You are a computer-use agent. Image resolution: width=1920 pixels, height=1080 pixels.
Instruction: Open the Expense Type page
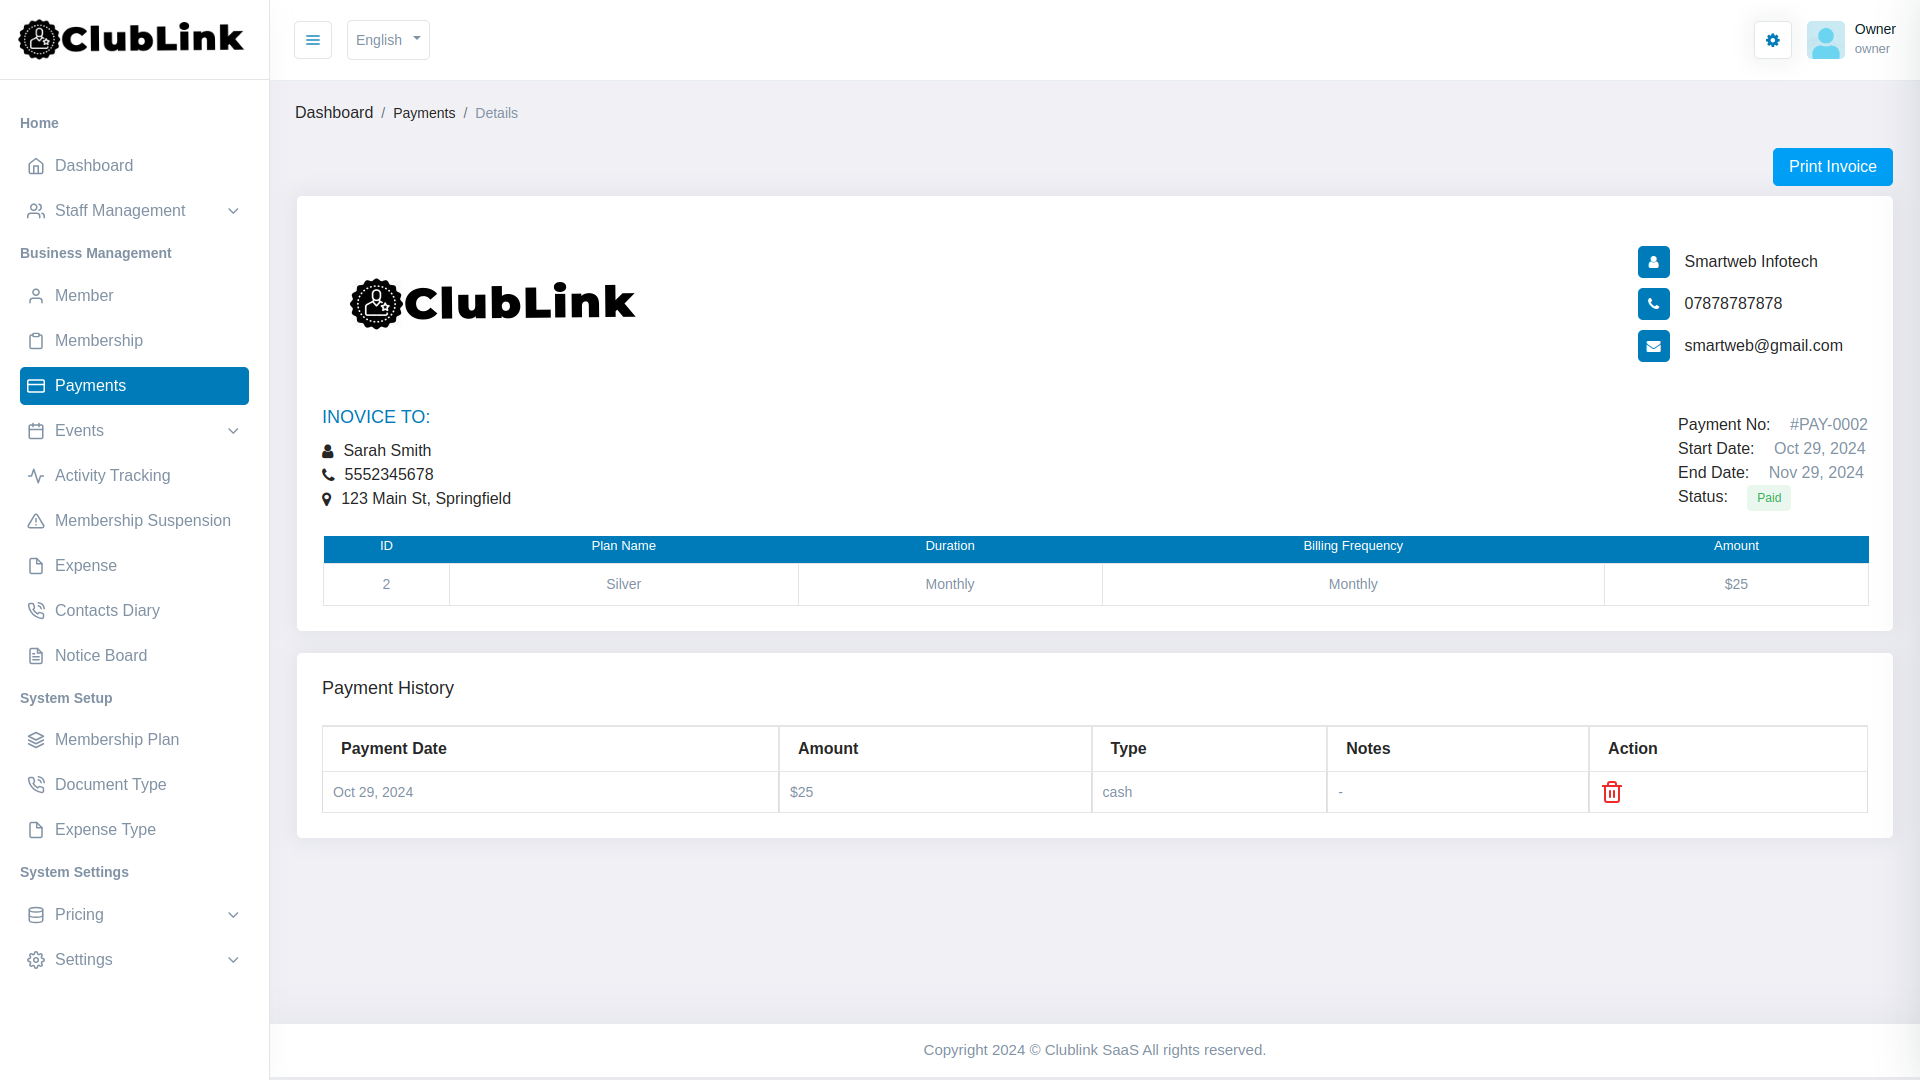click(105, 829)
